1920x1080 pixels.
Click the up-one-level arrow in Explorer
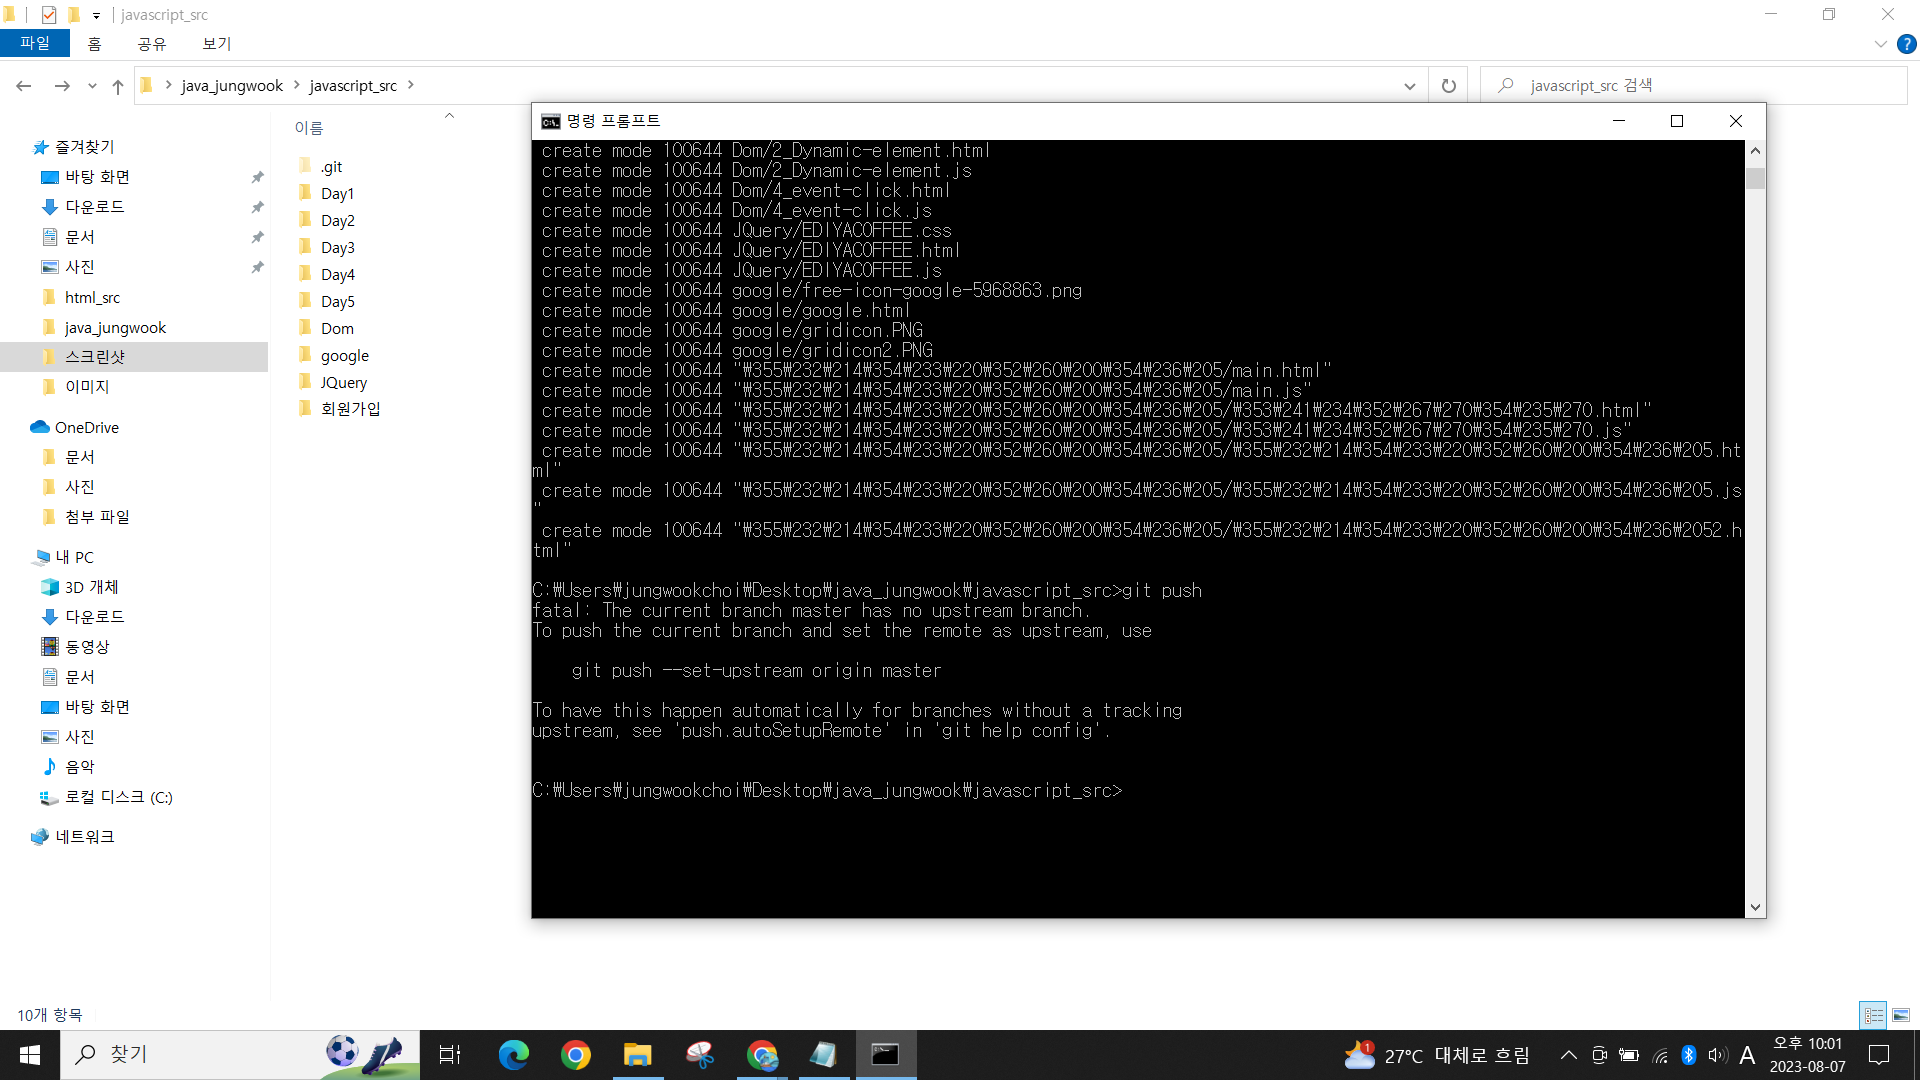118,86
